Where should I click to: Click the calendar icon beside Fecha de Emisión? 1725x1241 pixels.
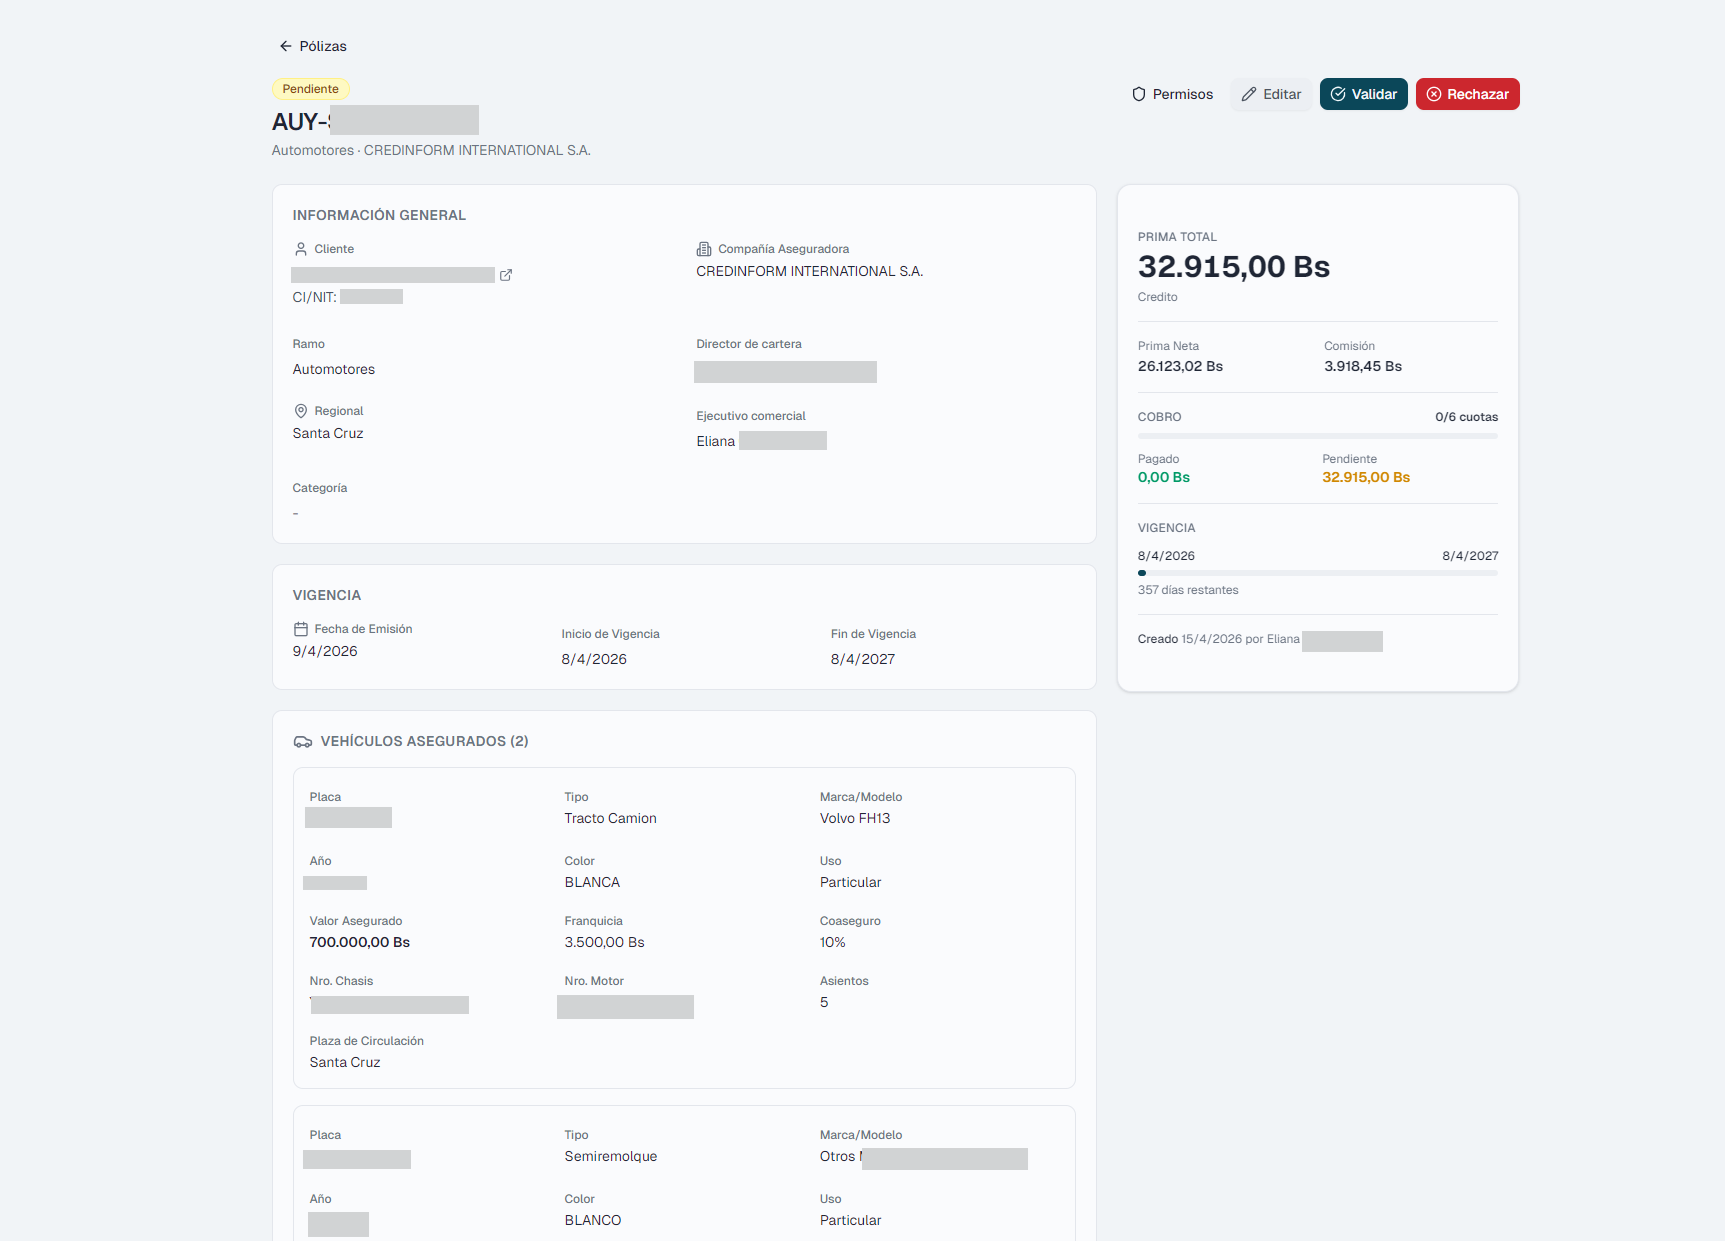tap(300, 628)
